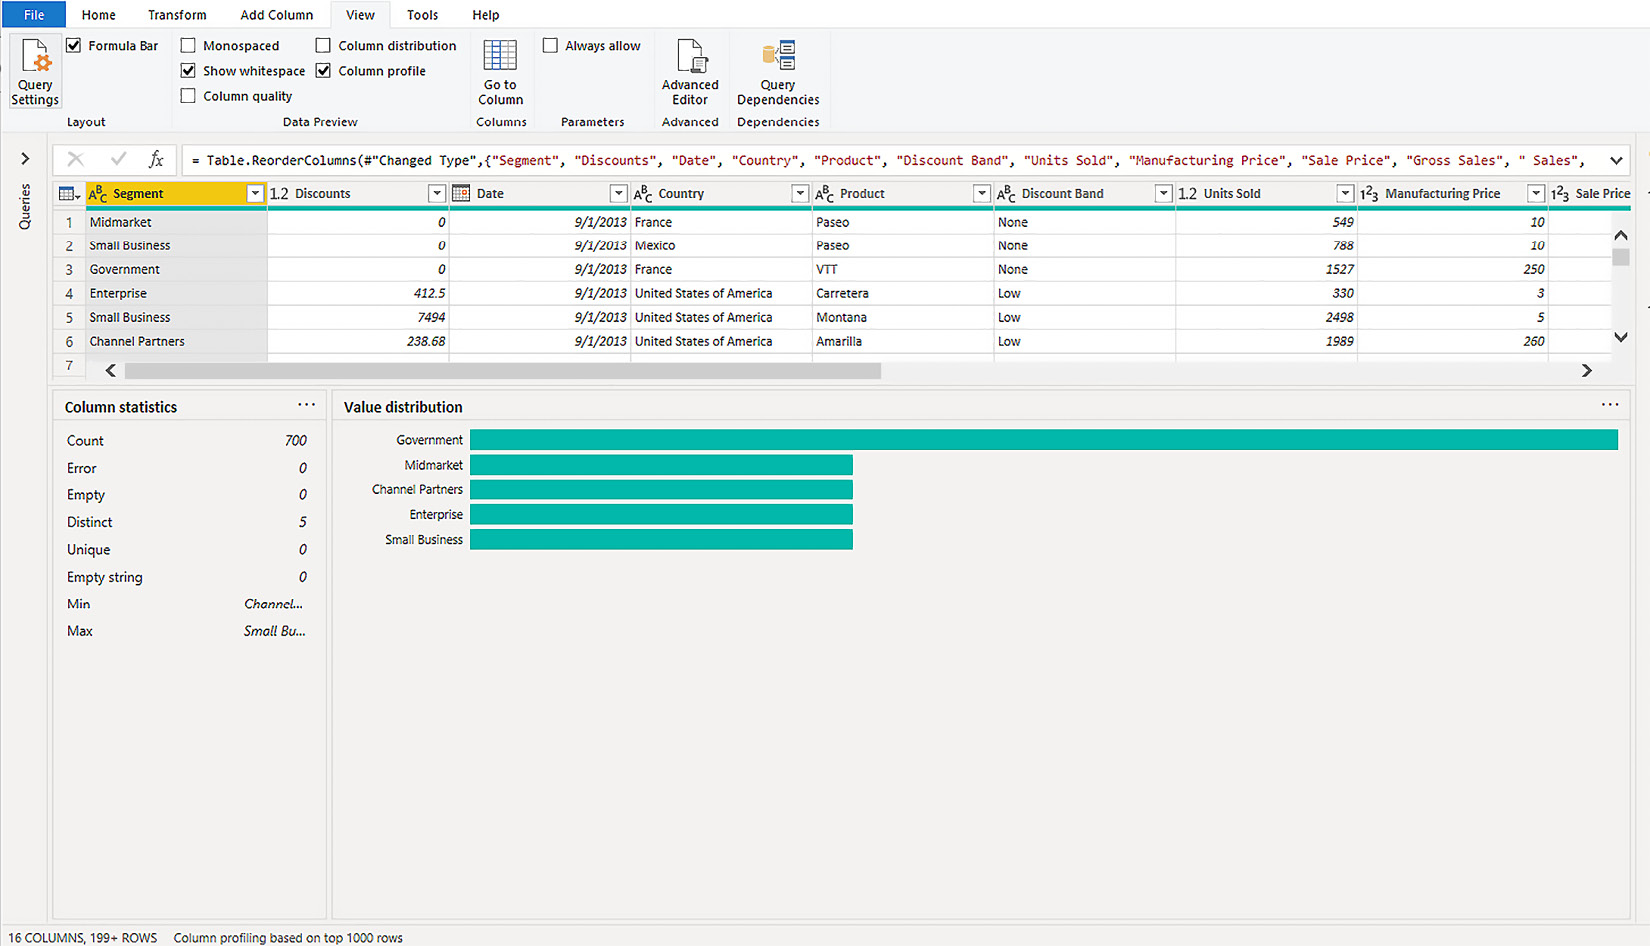Cancel formula edit with X icon
This screenshot has width=1650, height=946.
point(75,160)
